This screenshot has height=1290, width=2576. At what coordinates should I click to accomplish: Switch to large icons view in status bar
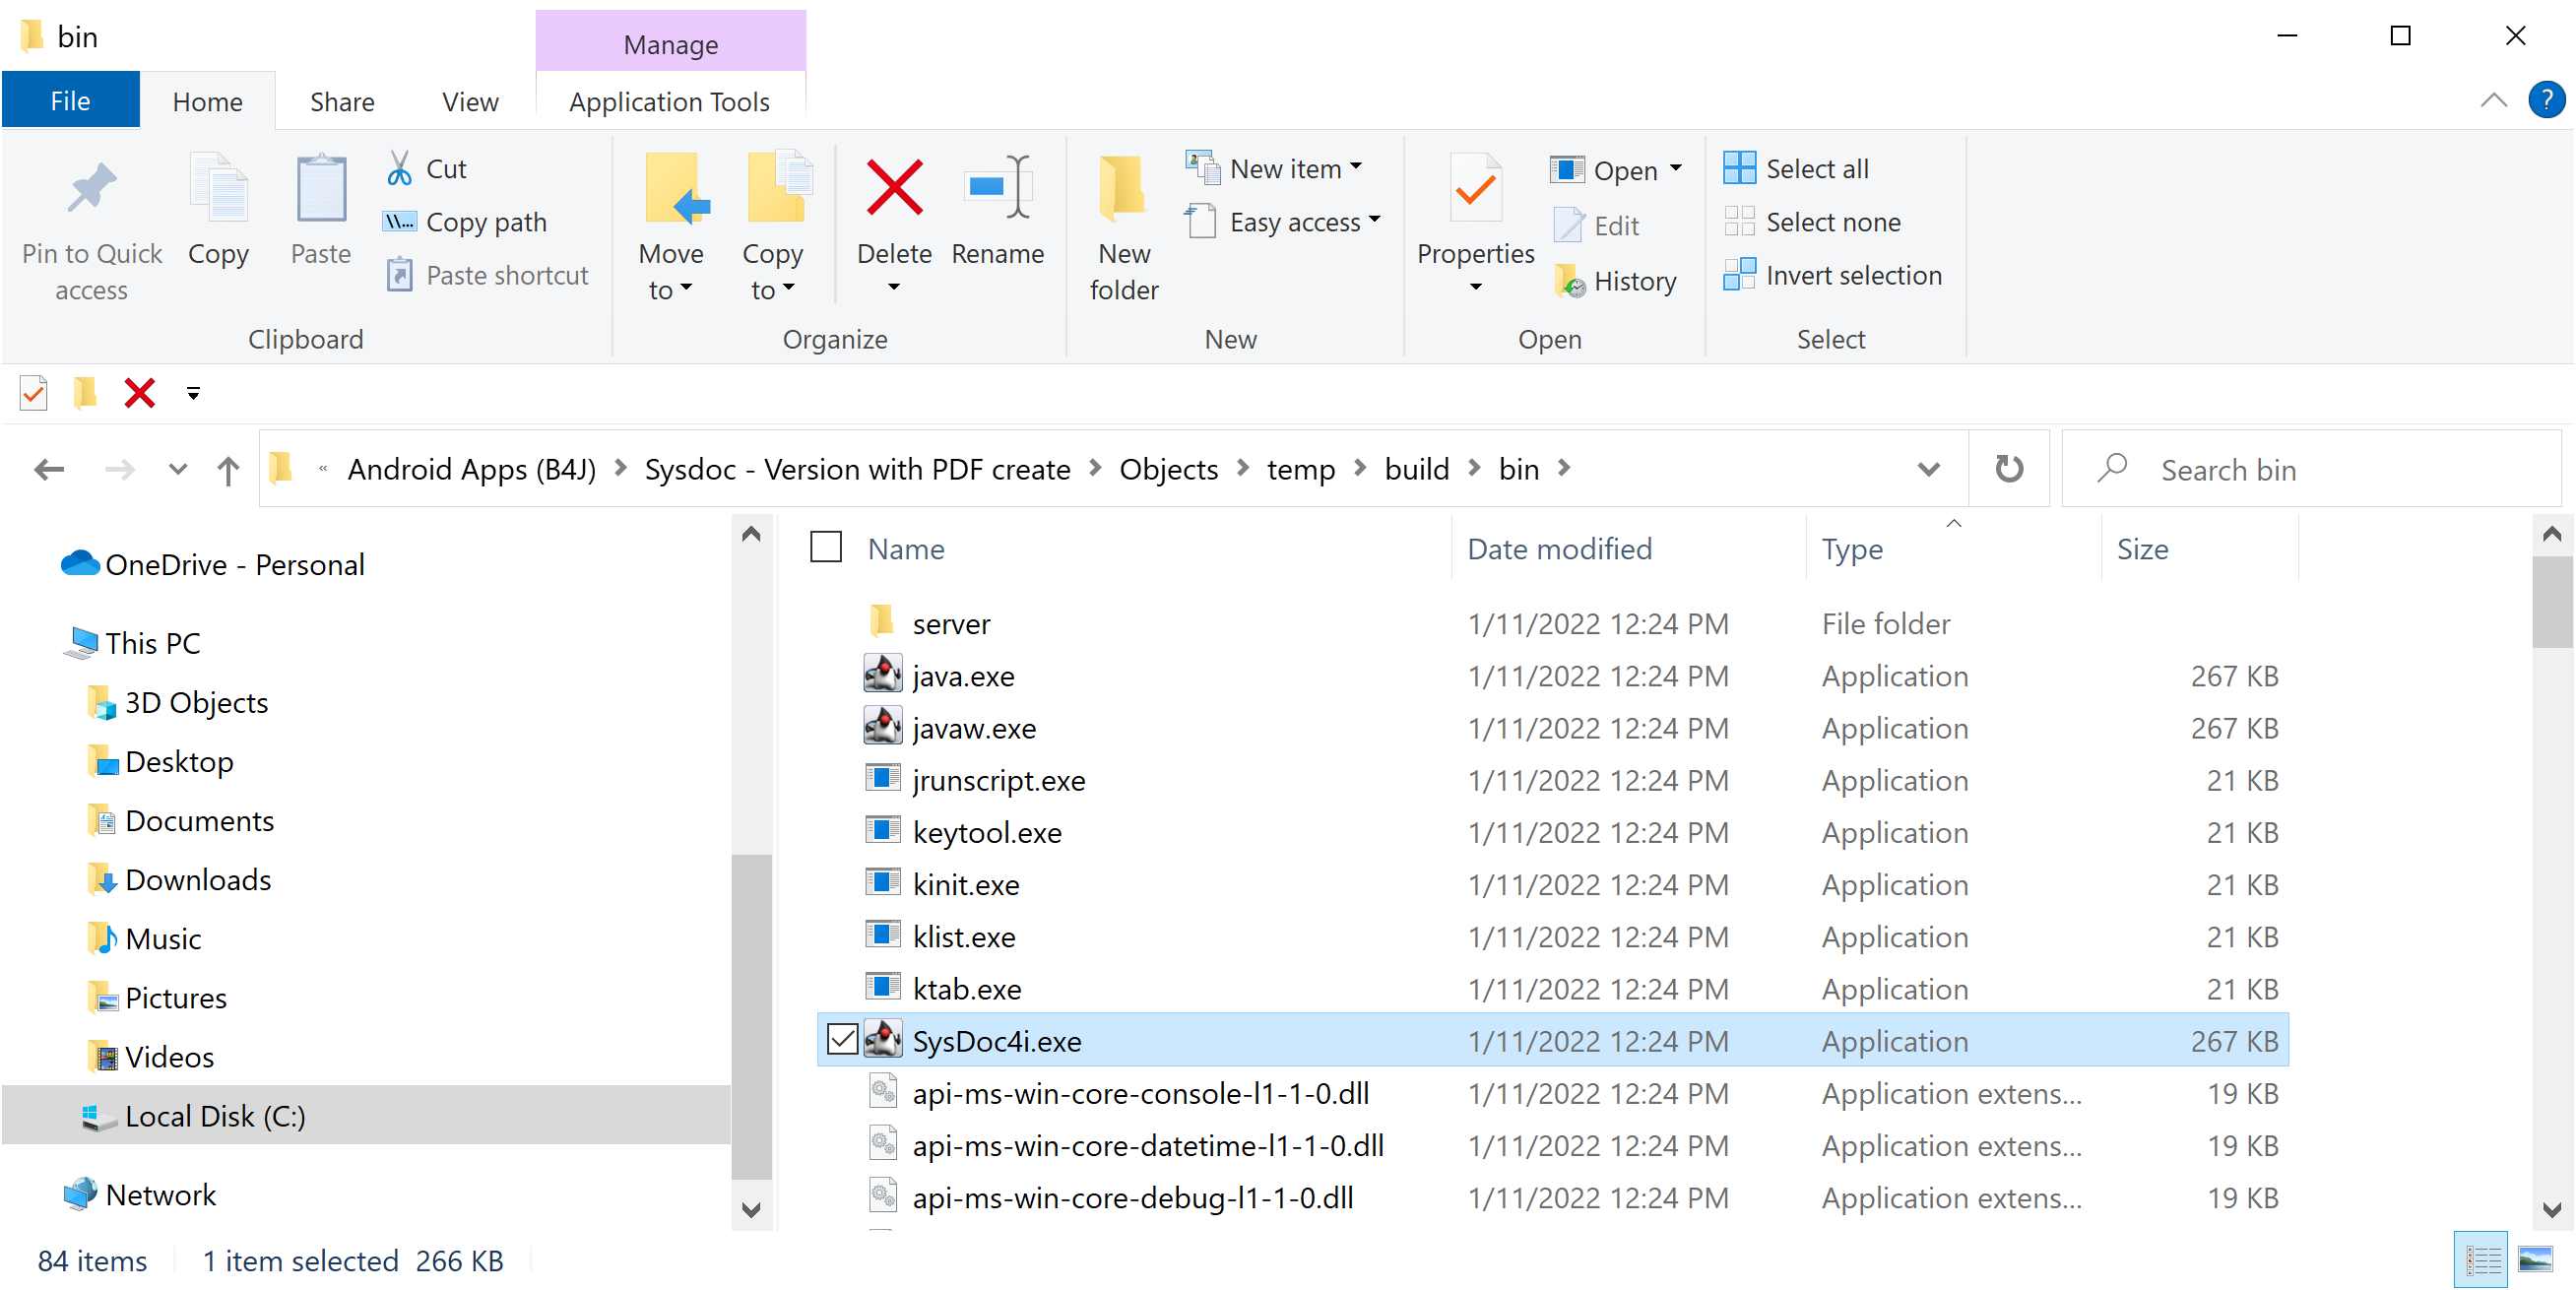tap(2535, 1259)
